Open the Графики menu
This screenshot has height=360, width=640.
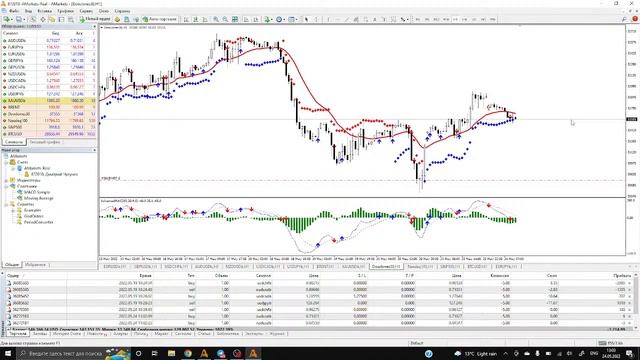65,11
